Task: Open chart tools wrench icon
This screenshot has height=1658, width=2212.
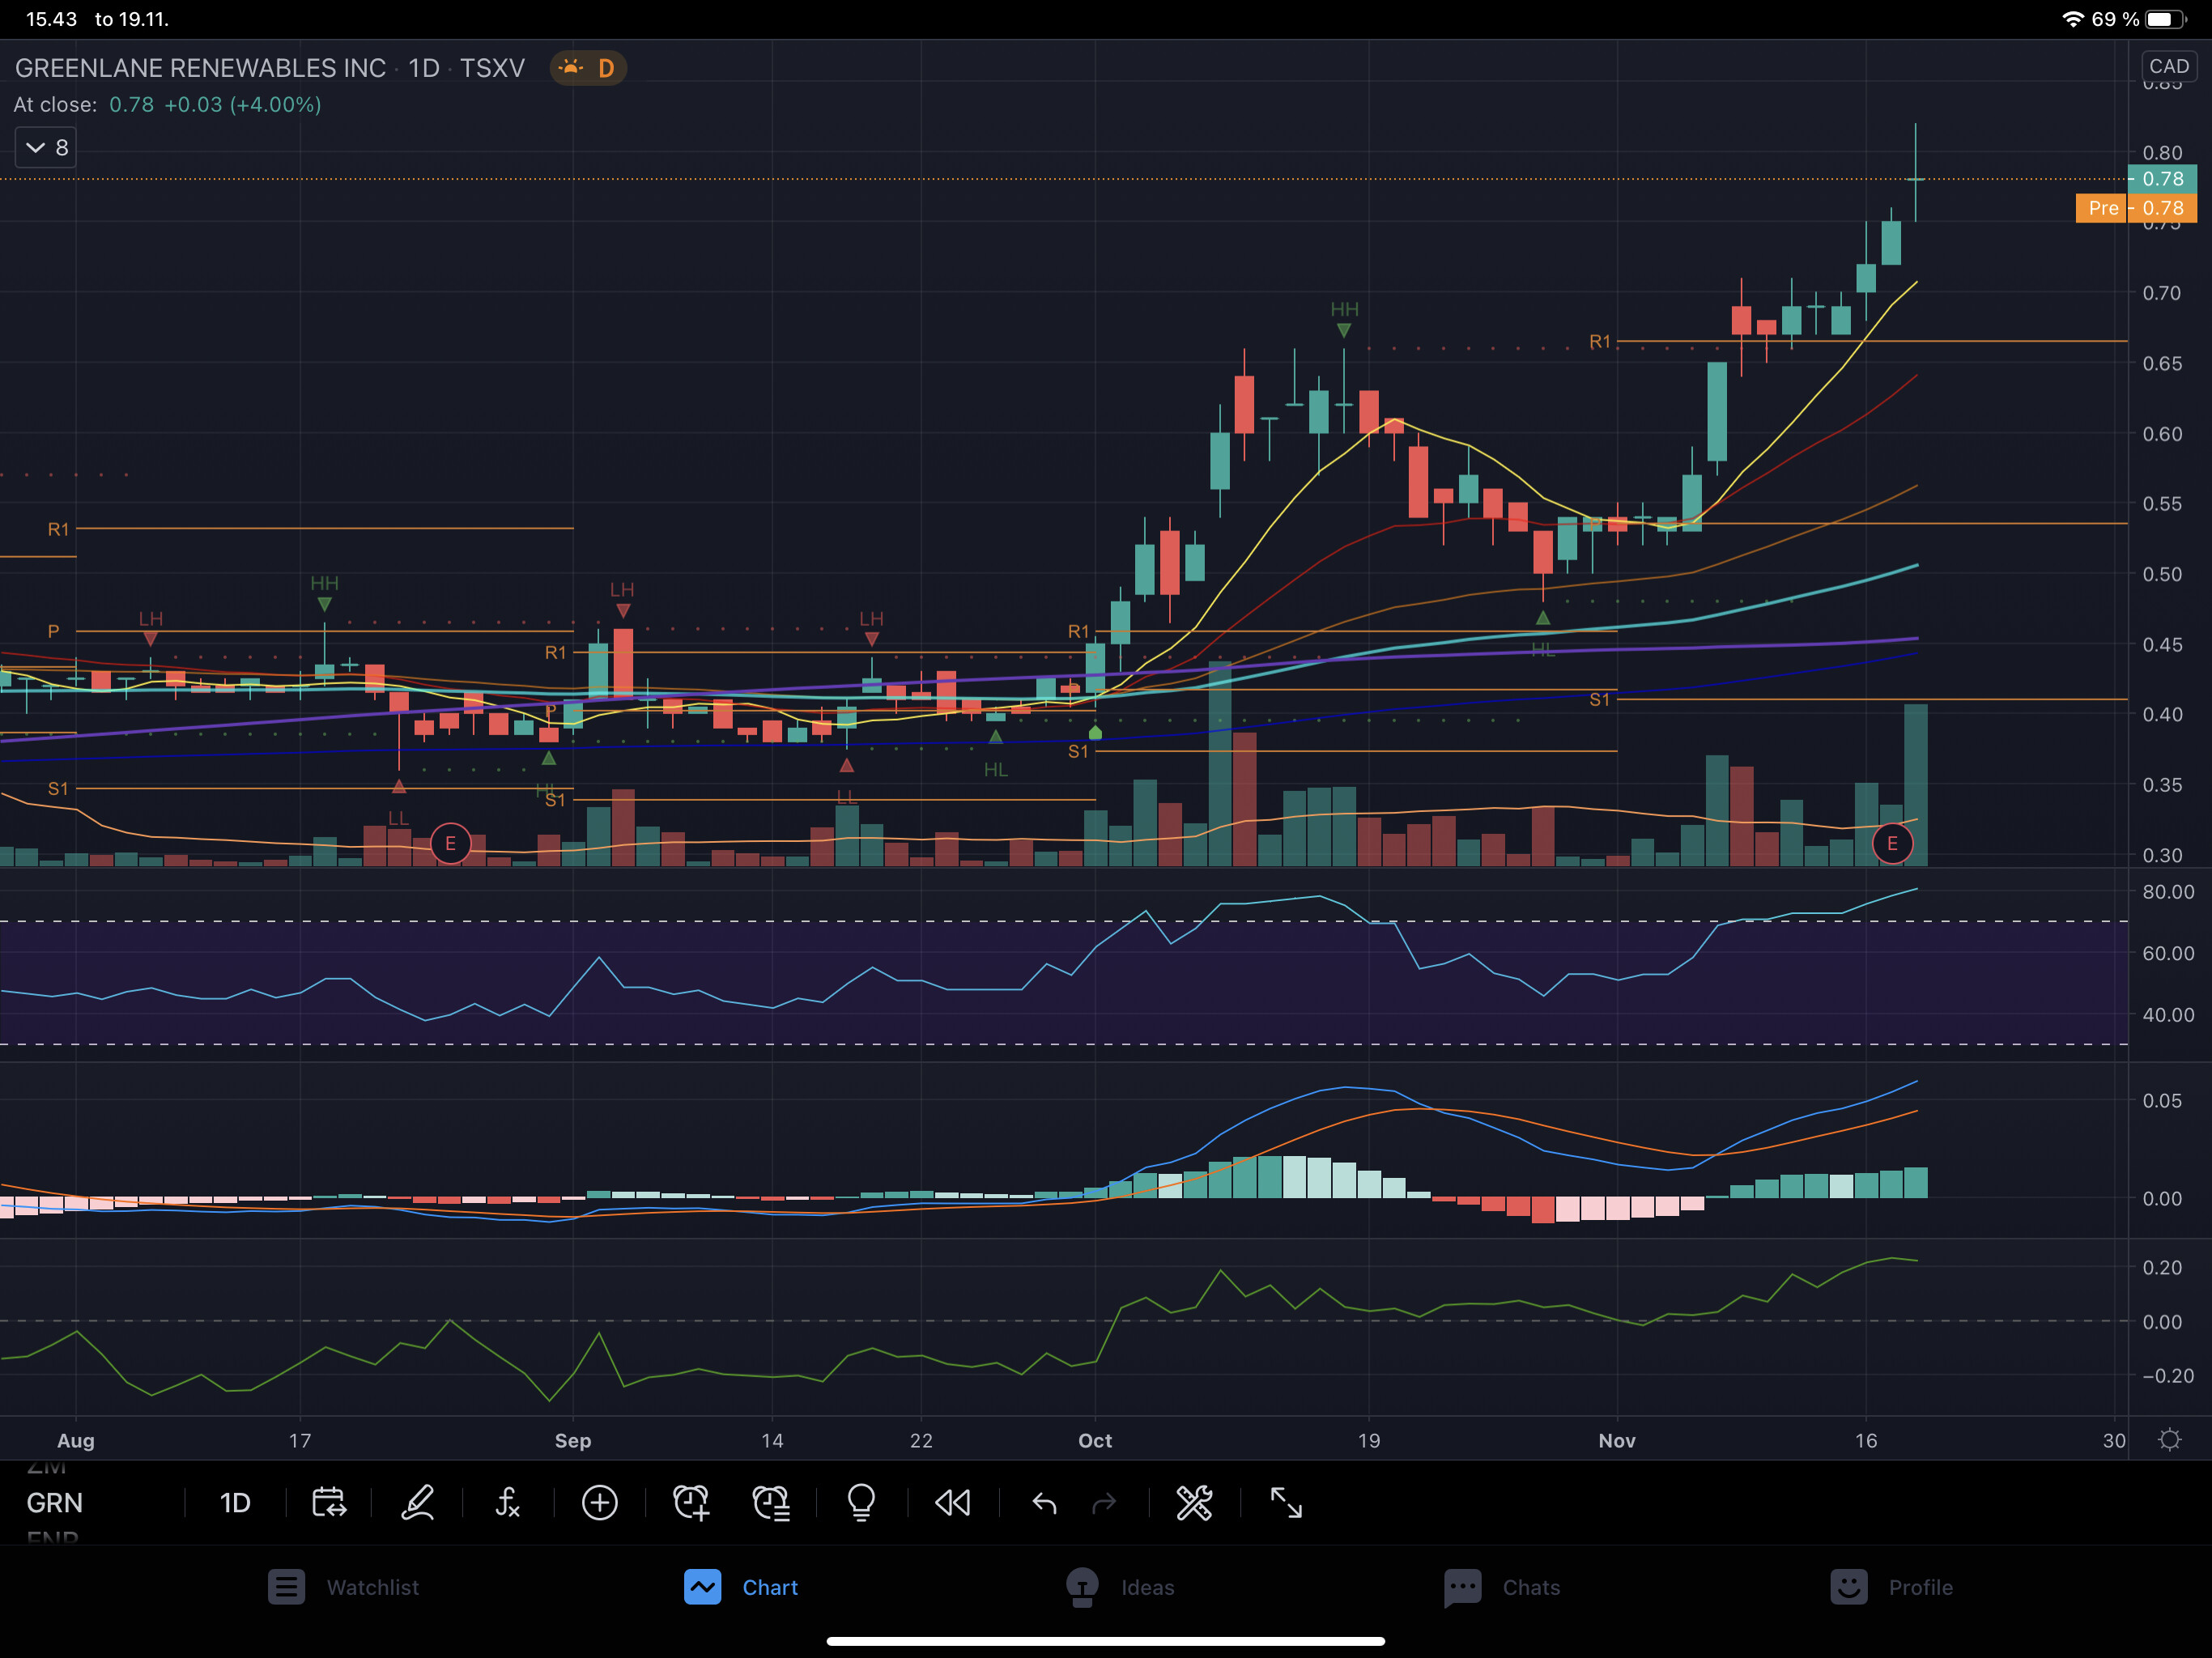Action: click(x=1194, y=1503)
